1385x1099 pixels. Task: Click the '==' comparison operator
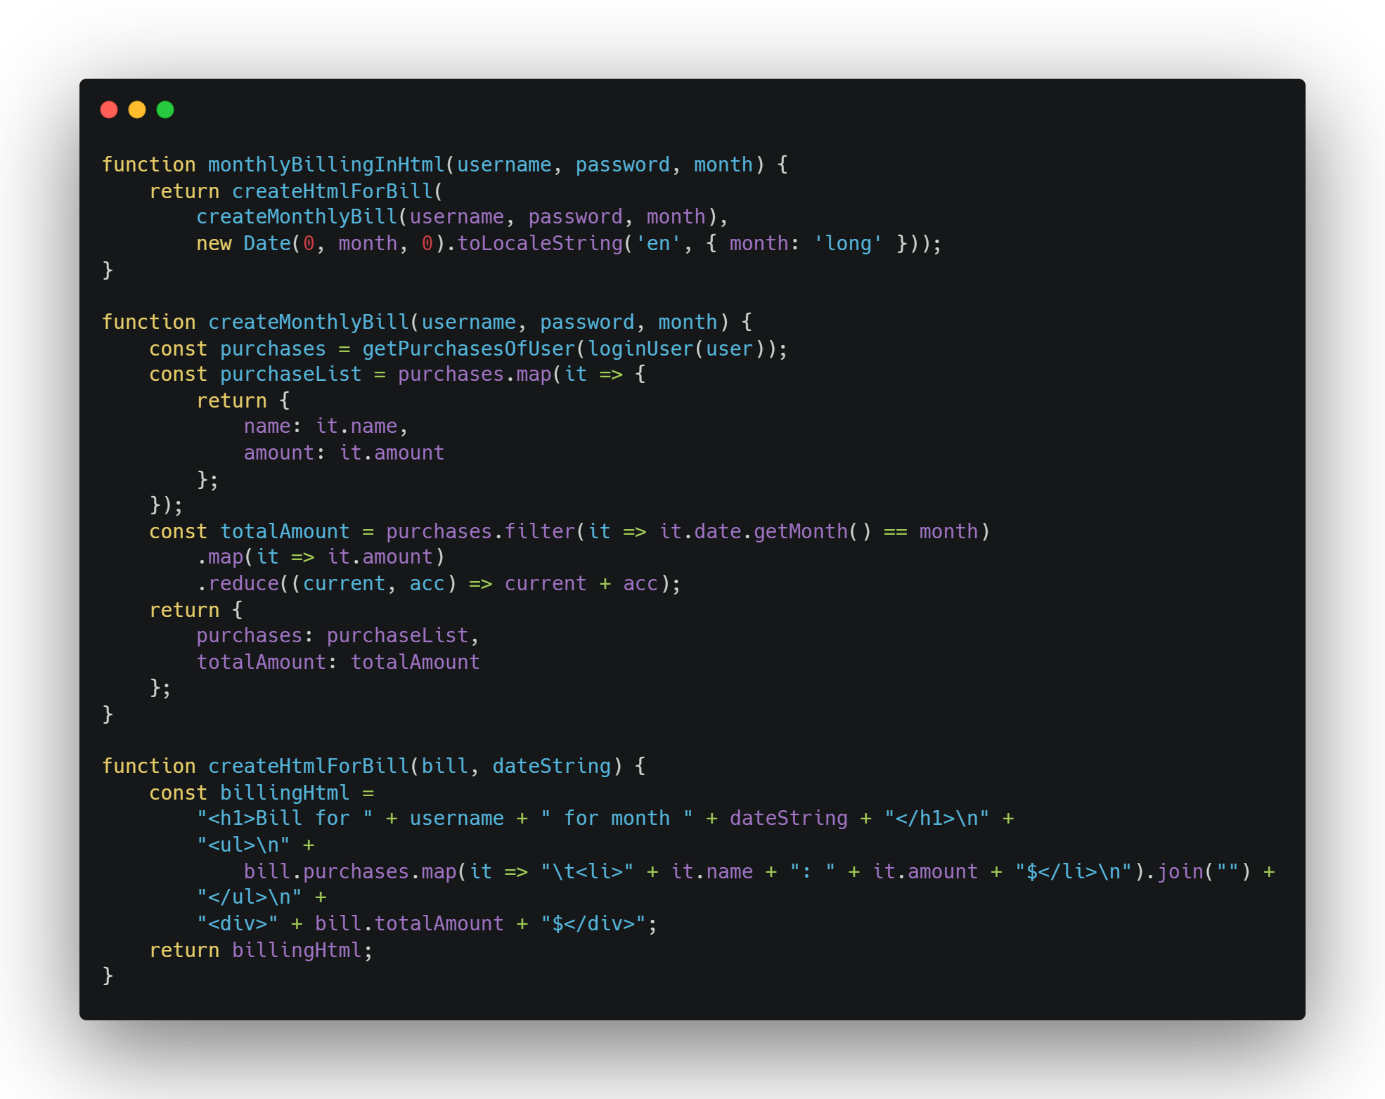(895, 532)
